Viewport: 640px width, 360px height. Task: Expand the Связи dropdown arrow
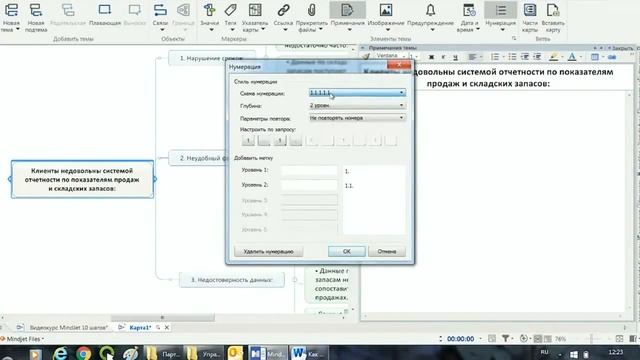(x=162, y=30)
